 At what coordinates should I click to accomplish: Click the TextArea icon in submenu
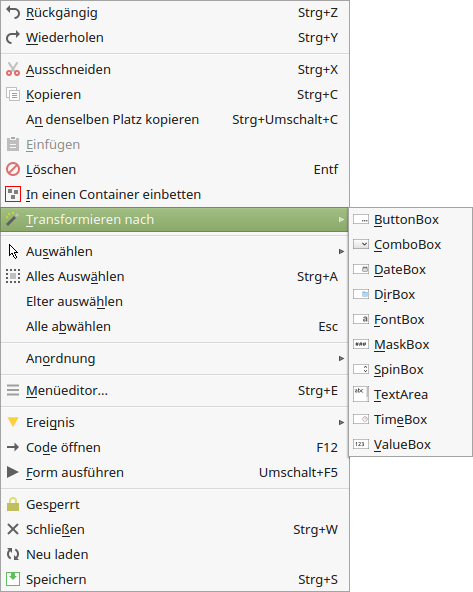361,395
